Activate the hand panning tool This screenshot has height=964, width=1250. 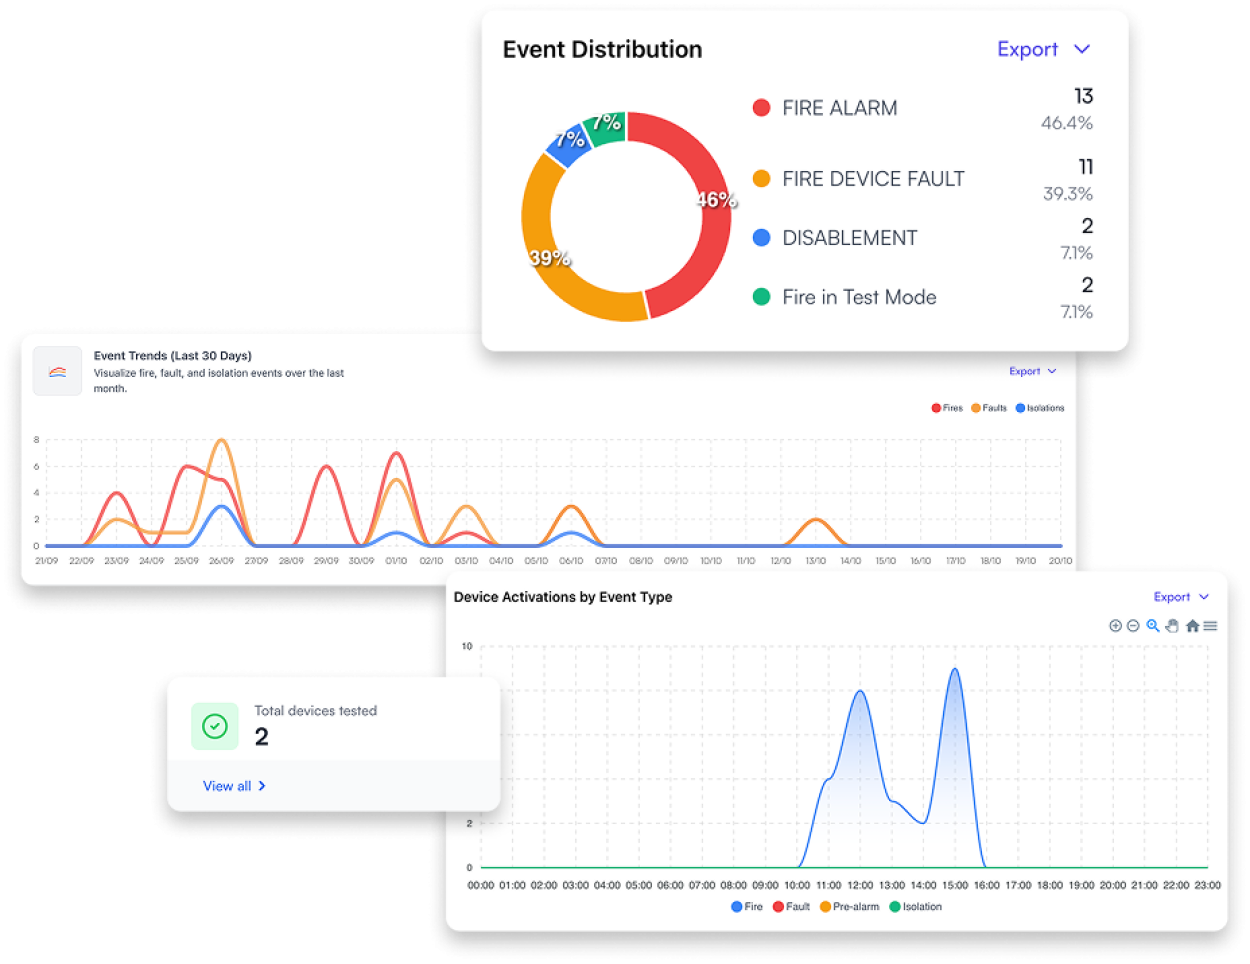1172,626
